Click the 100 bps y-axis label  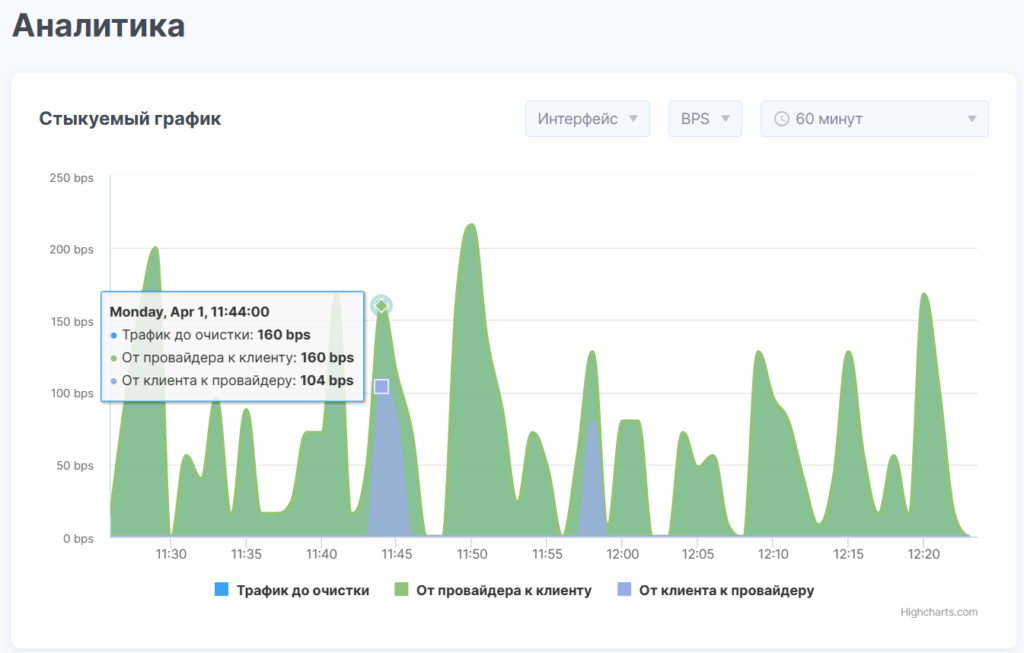72,393
